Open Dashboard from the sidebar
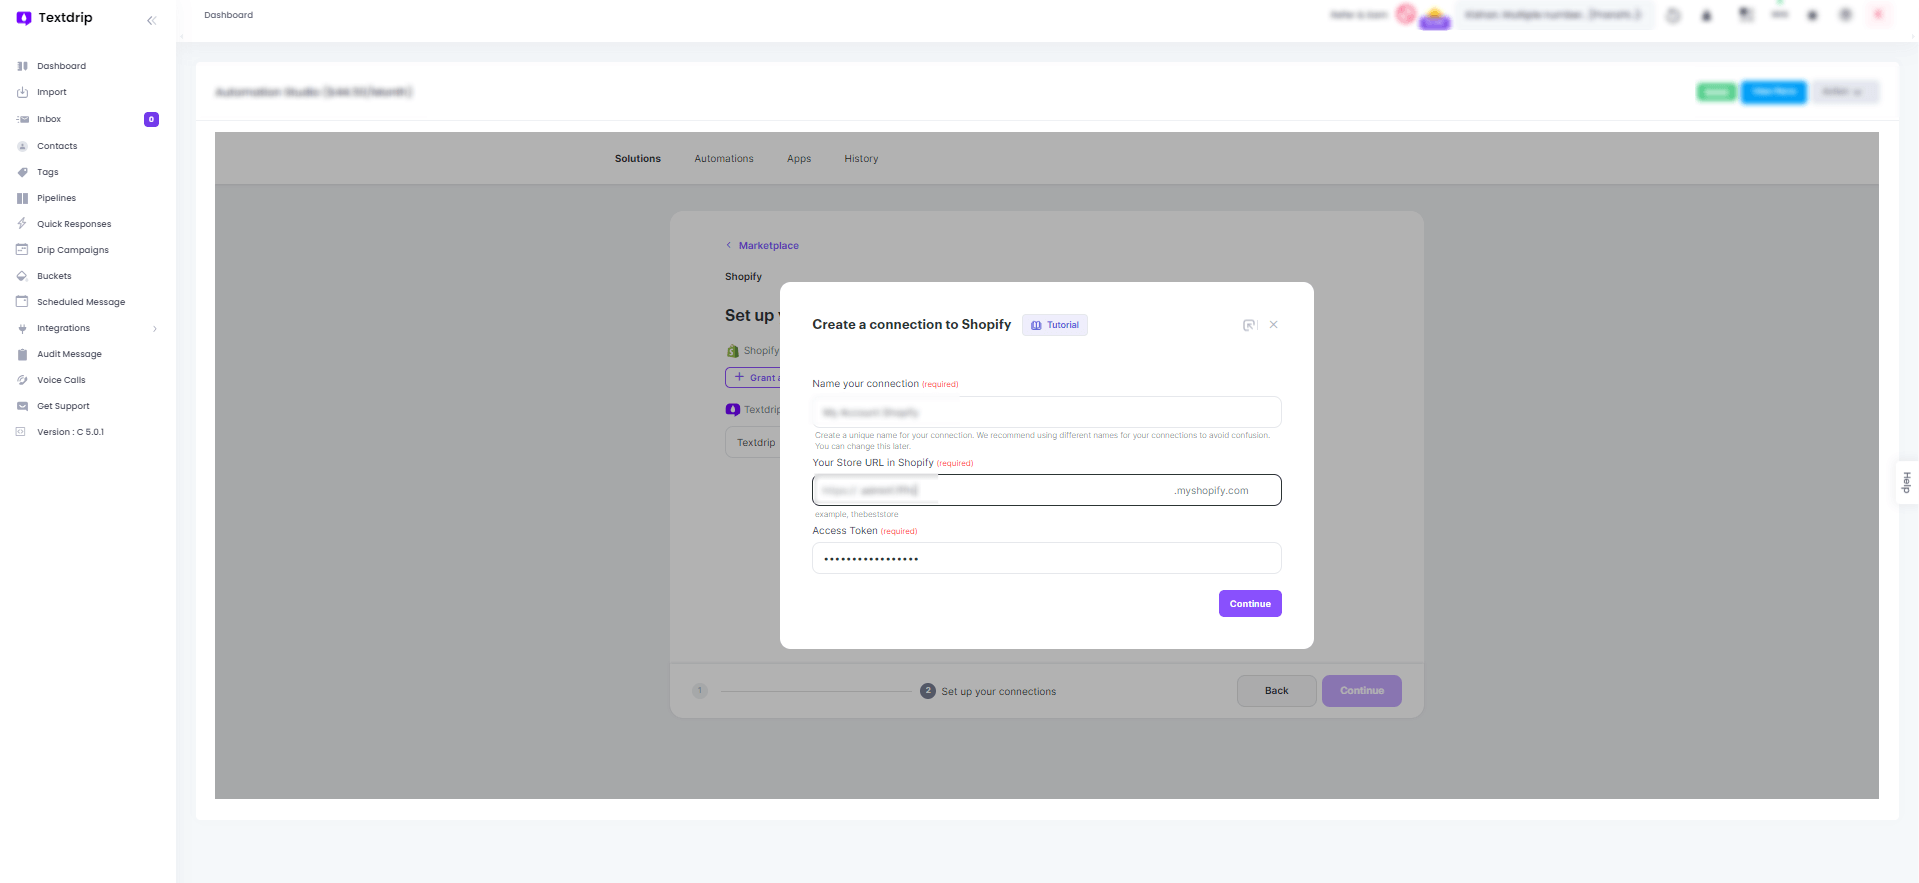 pos(62,66)
